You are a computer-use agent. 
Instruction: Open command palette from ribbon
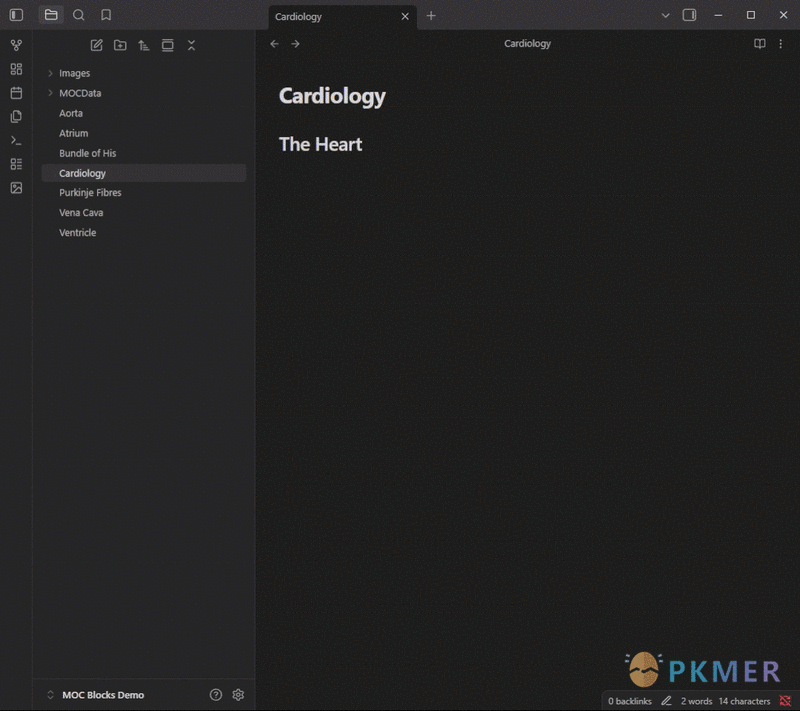tap(16, 140)
